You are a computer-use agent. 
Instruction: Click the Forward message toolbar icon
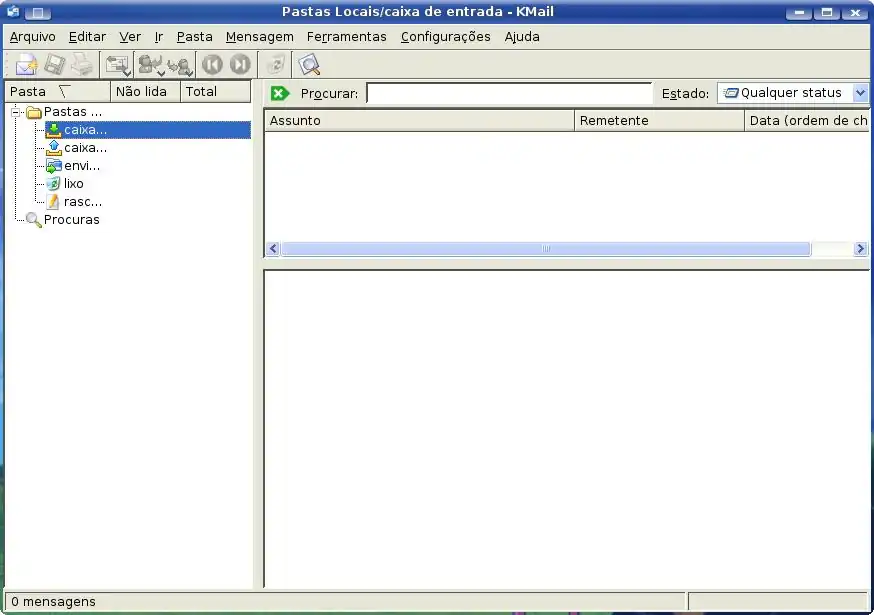(180, 65)
